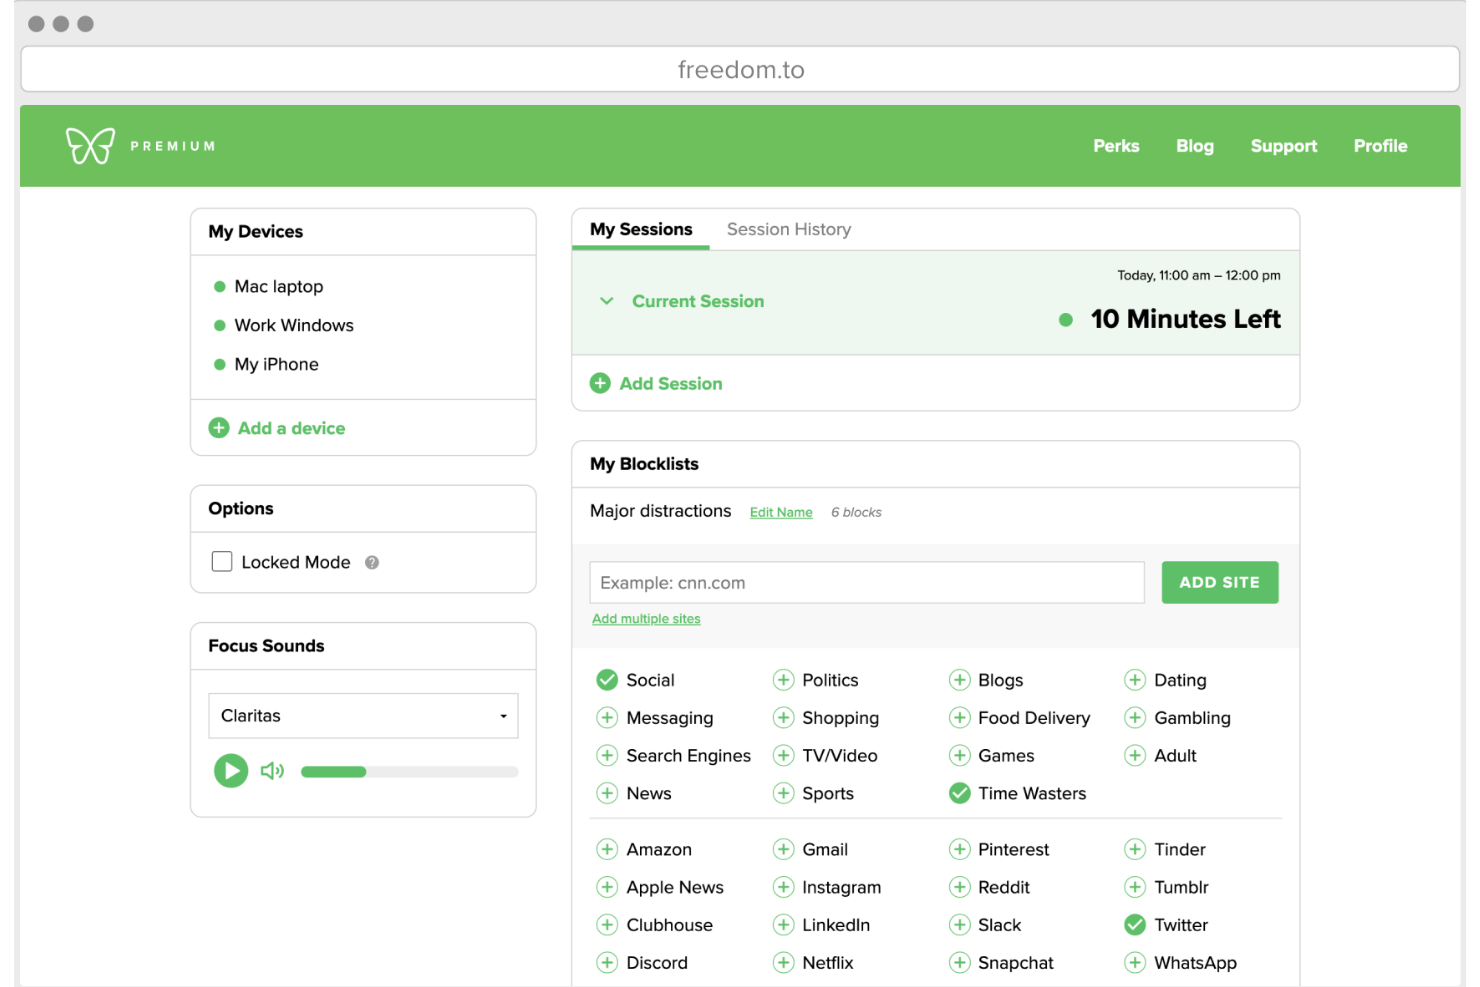Image resolution: width=1480 pixels, height=987 pixels.
Task: Open the Profile menu in header
Action: click(1380, 146)
